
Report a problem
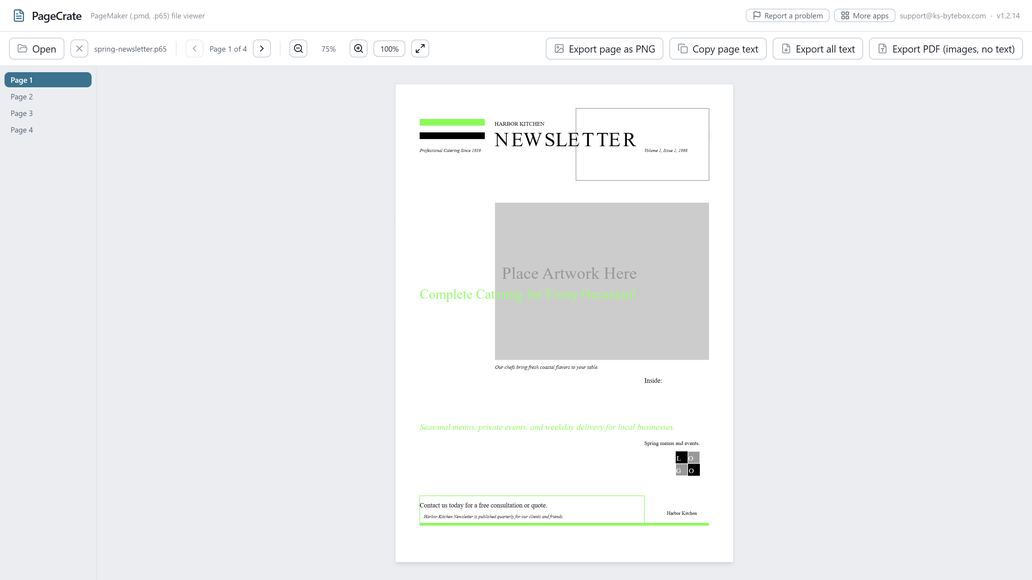coord(787,15)
